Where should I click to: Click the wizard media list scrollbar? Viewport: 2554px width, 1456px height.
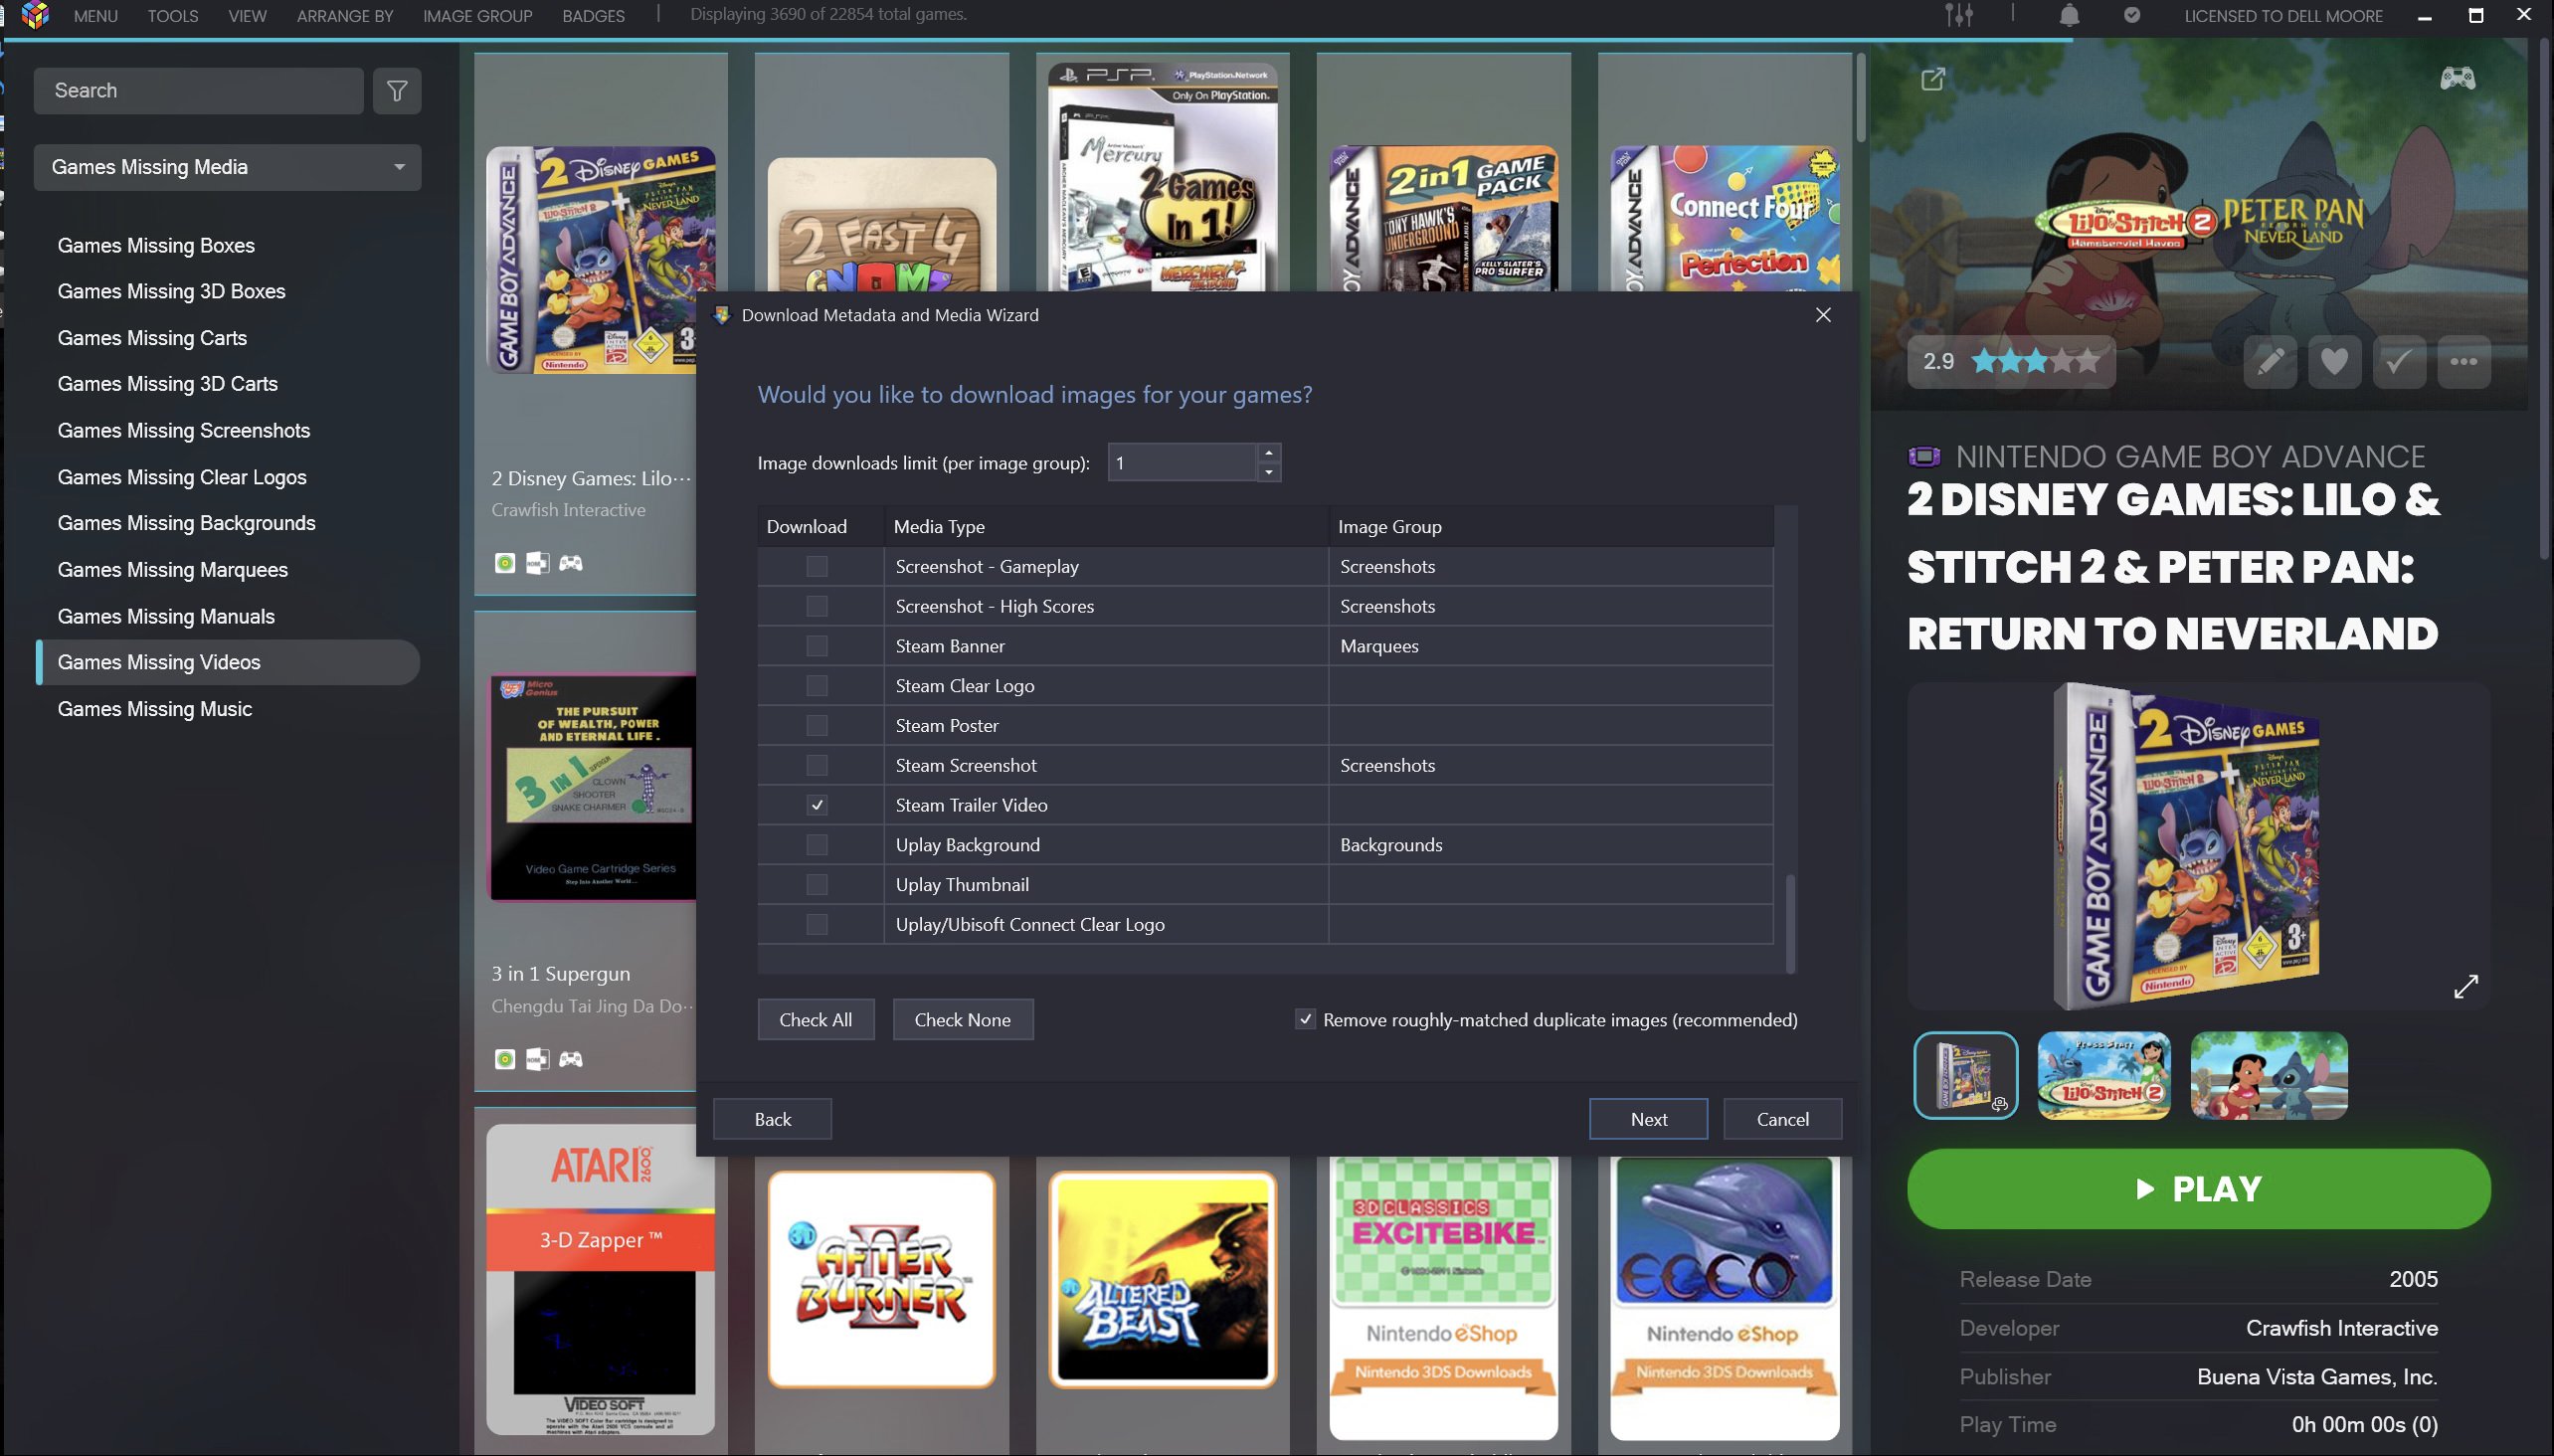pos(1790,922)
